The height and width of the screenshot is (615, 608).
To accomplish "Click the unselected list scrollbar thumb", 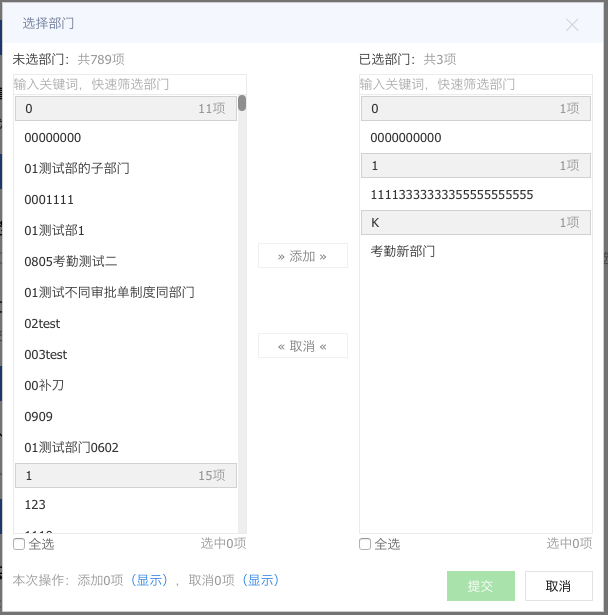I will point(242,102).
